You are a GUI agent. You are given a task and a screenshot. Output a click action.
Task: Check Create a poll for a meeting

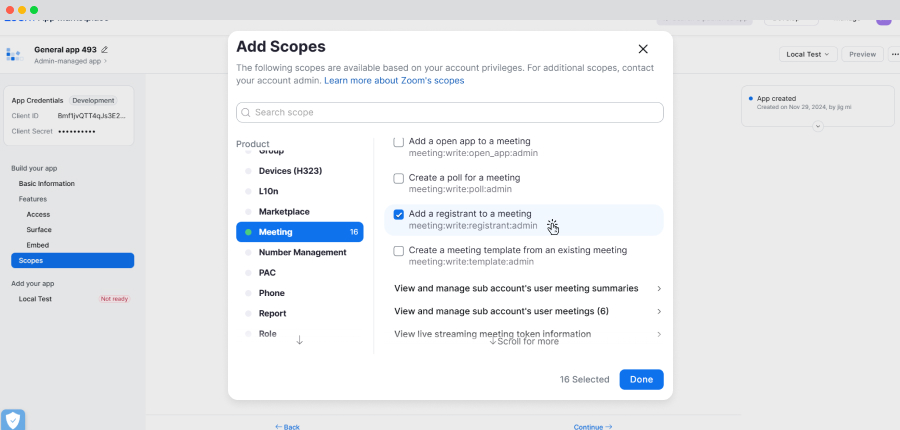398,179
